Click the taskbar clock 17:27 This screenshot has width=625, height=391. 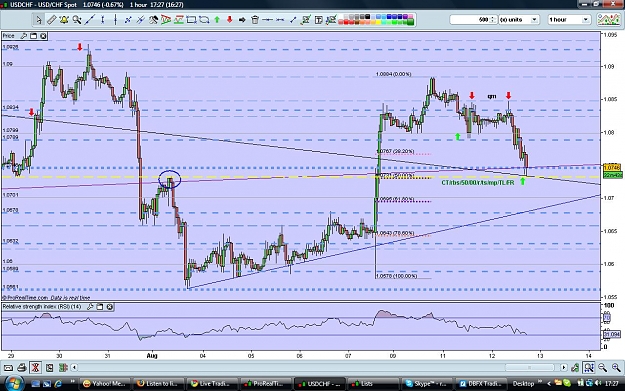[x=611, y=384]
